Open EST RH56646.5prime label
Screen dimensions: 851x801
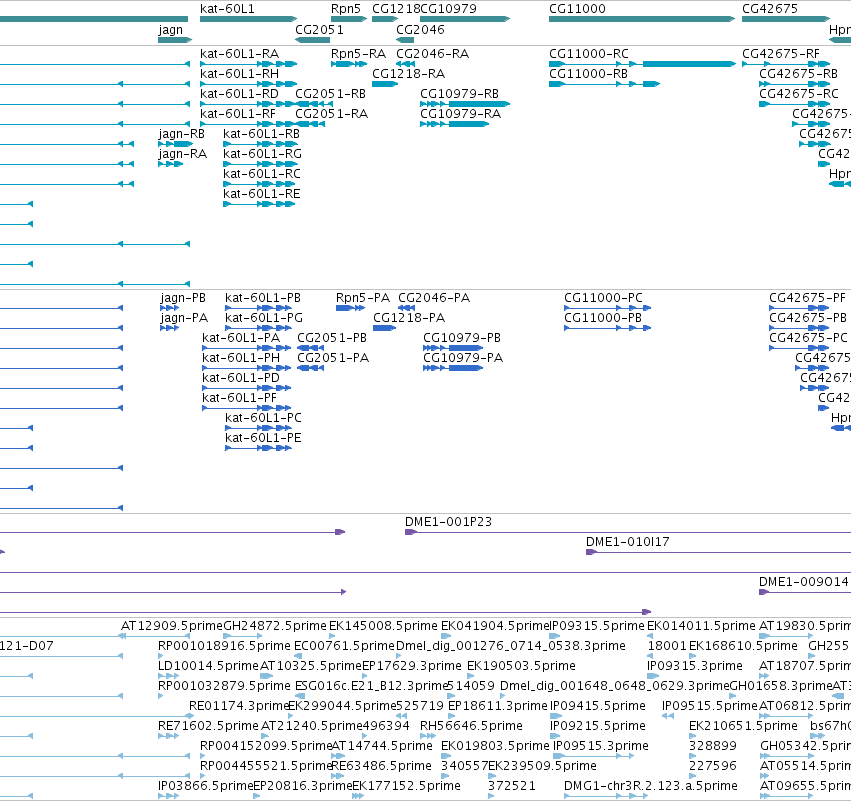pyautogui.click(x=471, y=726)
